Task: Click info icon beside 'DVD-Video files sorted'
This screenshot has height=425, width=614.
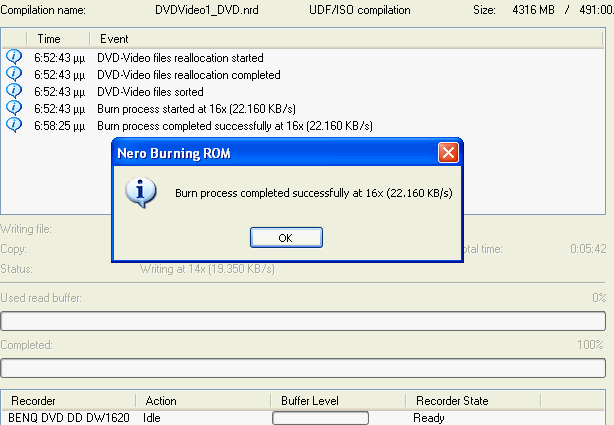Action: (x=14, y=92)
